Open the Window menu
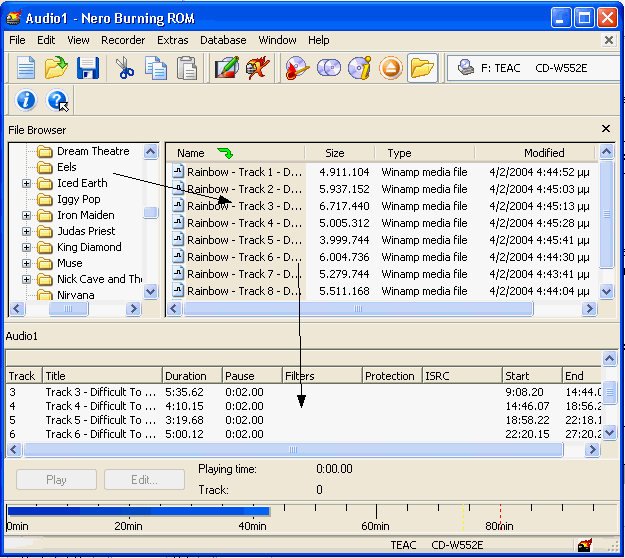Image resolution: width=625 pixels, height=558 pixels. coord(277,40)
